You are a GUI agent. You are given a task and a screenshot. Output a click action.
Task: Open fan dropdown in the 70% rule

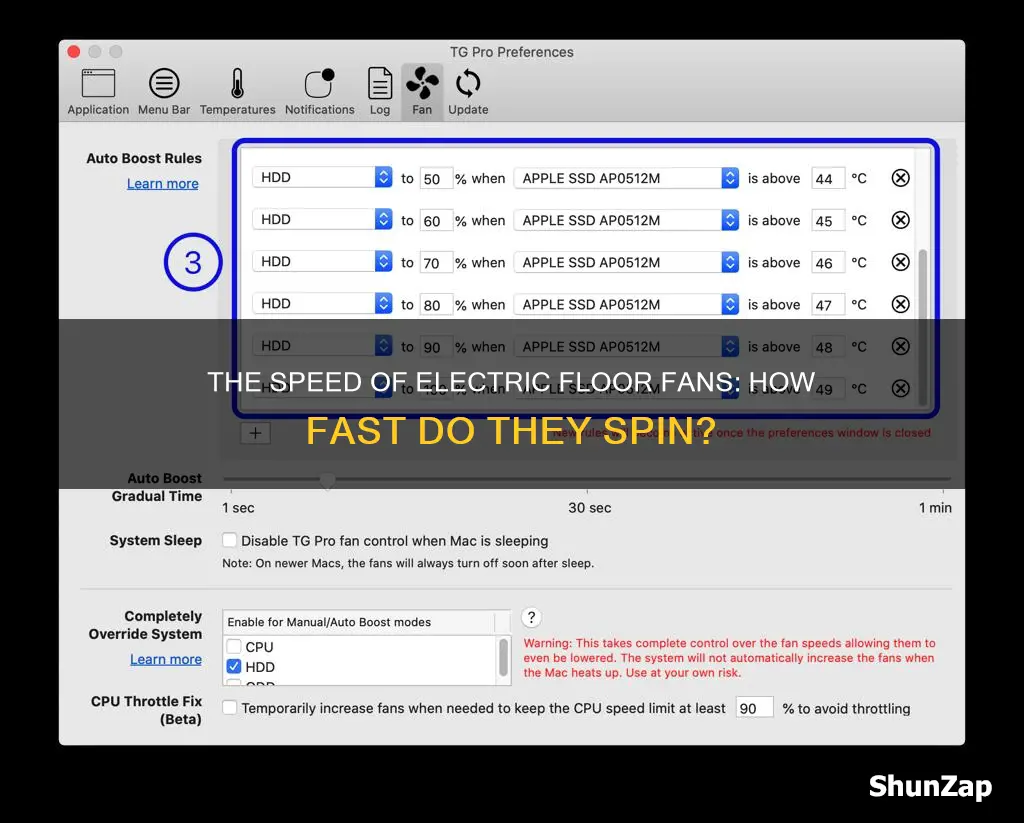click(322, 261)
